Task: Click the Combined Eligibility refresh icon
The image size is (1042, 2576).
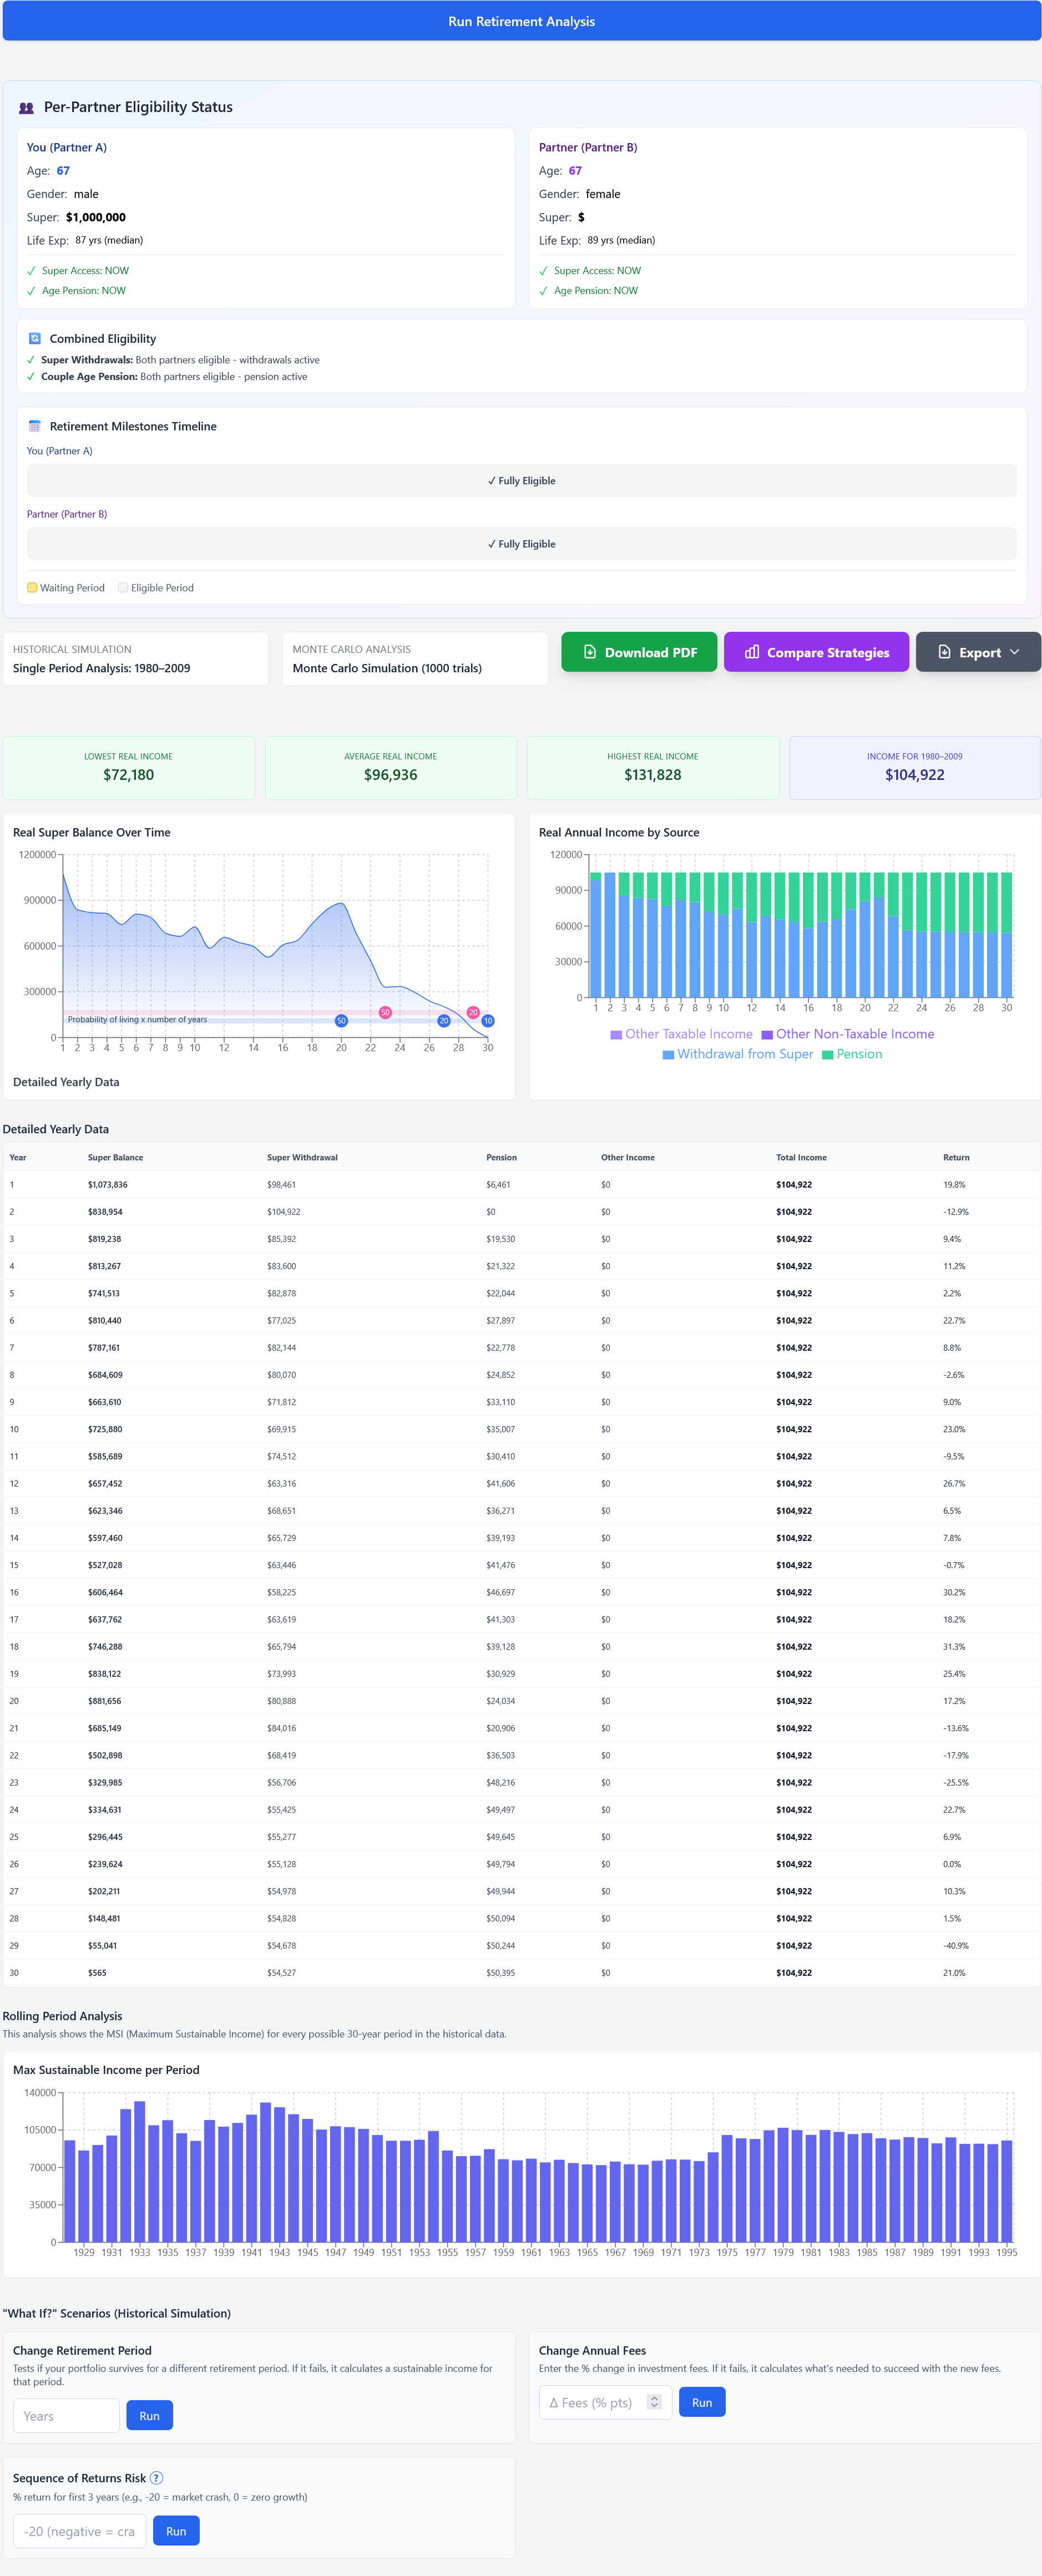Action: (x=35, y=339)
